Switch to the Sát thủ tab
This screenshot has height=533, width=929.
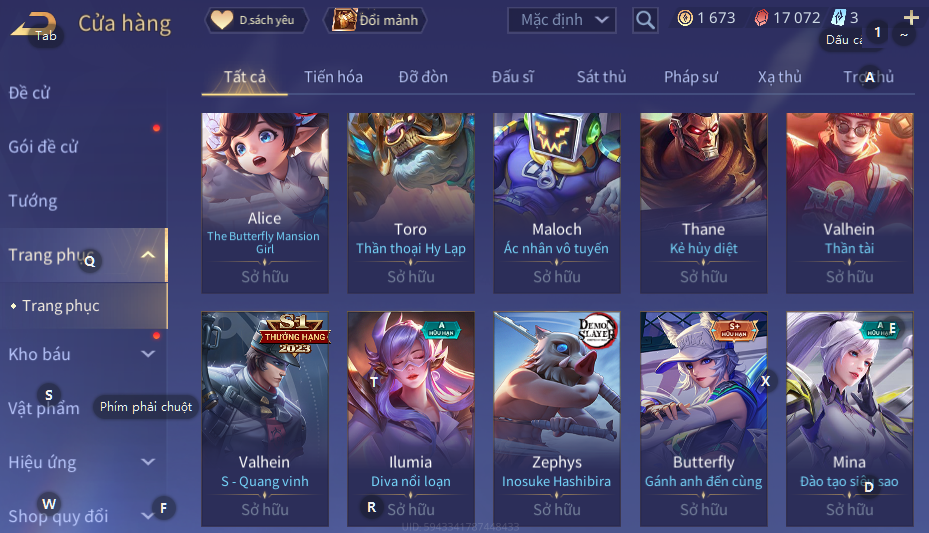pos(601,77)
